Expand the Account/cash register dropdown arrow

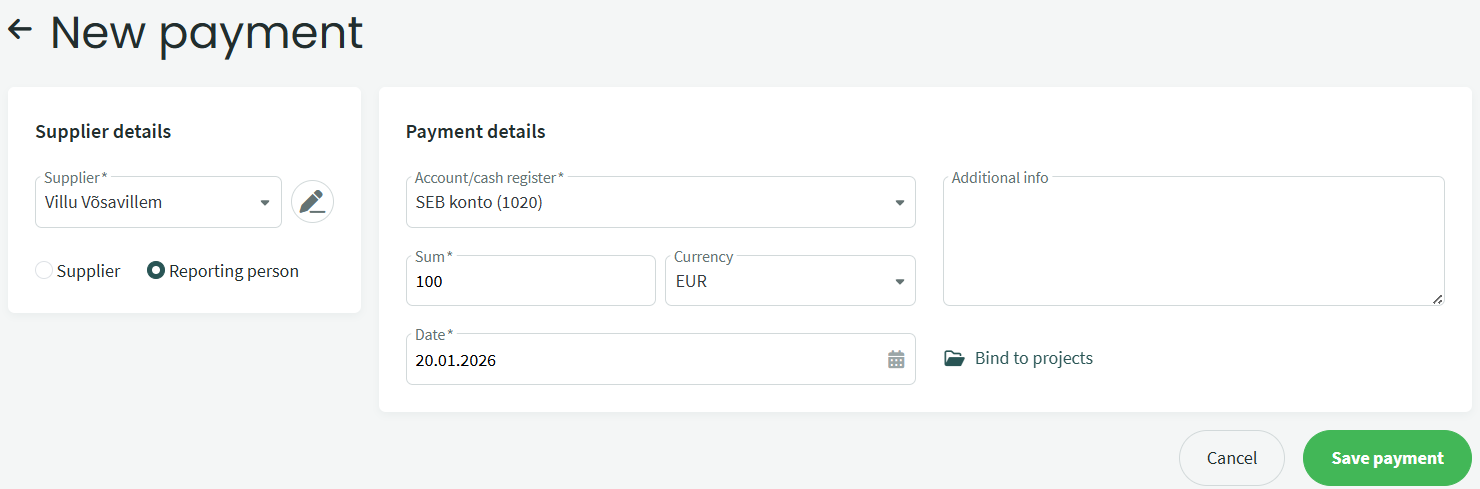tap(898, 203)
